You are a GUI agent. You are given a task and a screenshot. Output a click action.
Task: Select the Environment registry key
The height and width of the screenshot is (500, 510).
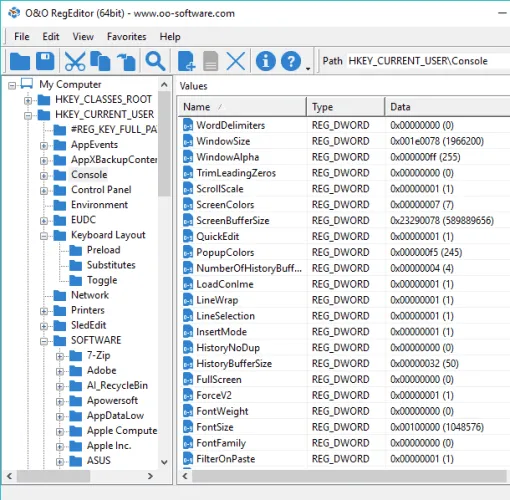pos(99,205)
